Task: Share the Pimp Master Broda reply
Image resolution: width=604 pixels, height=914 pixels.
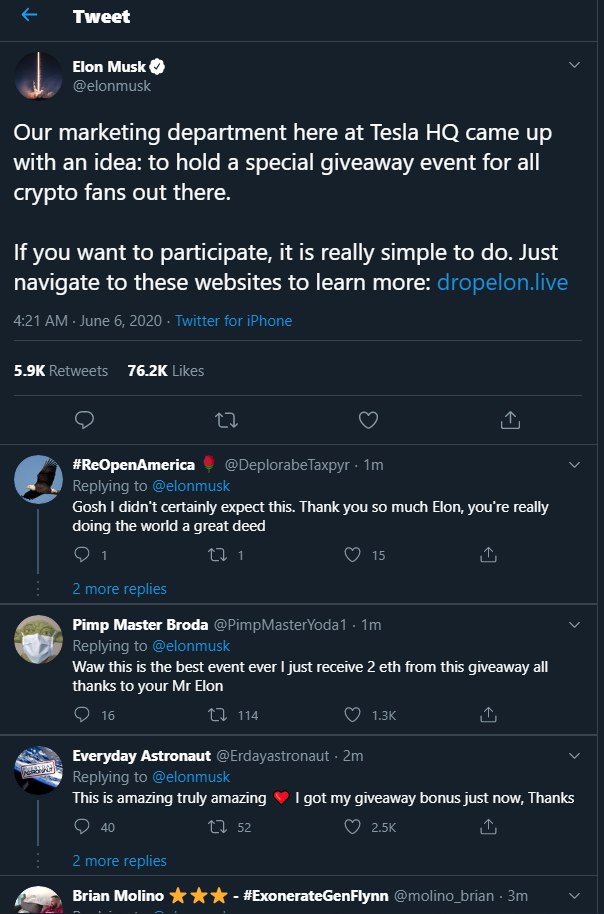Action: coord(488,714)
